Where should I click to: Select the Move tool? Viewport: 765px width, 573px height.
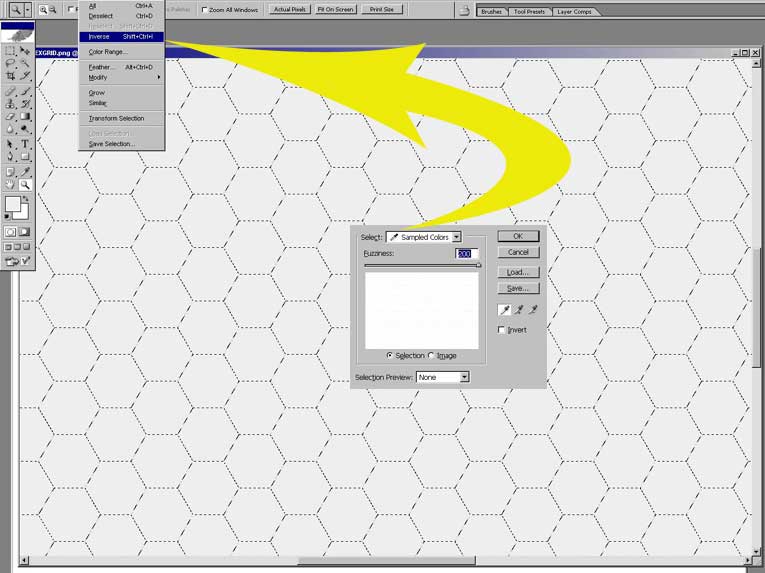pyautogui.click(x=25, y=51)
